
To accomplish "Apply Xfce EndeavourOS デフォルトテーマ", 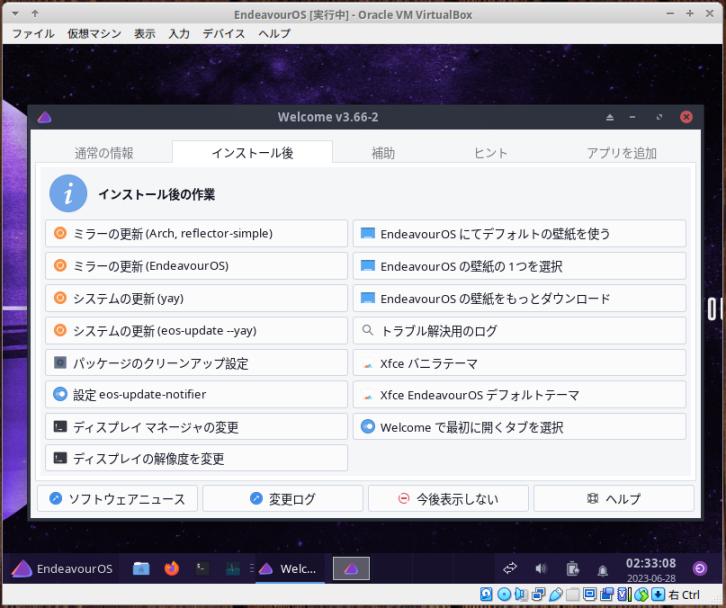I will (x=519, y=395).
